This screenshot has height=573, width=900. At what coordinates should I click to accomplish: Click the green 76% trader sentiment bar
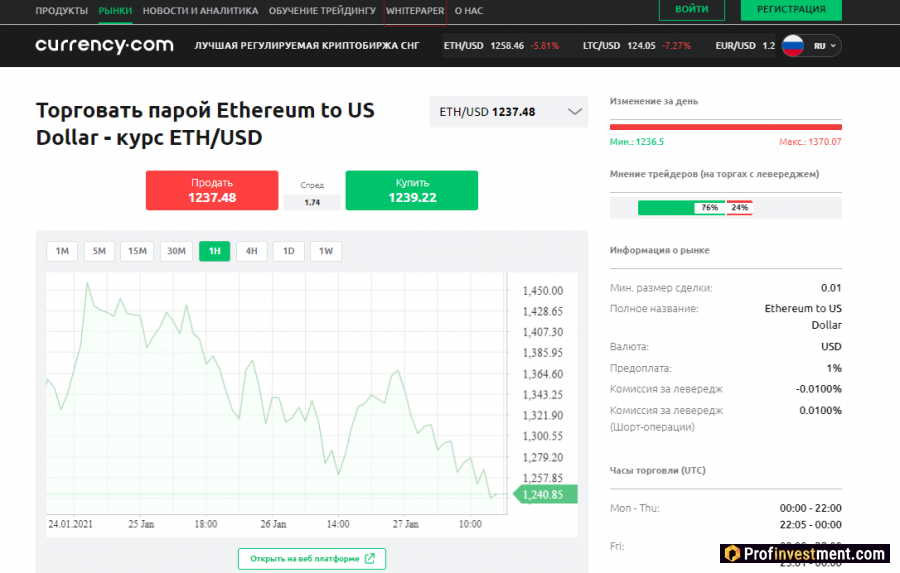click(681, 207)
